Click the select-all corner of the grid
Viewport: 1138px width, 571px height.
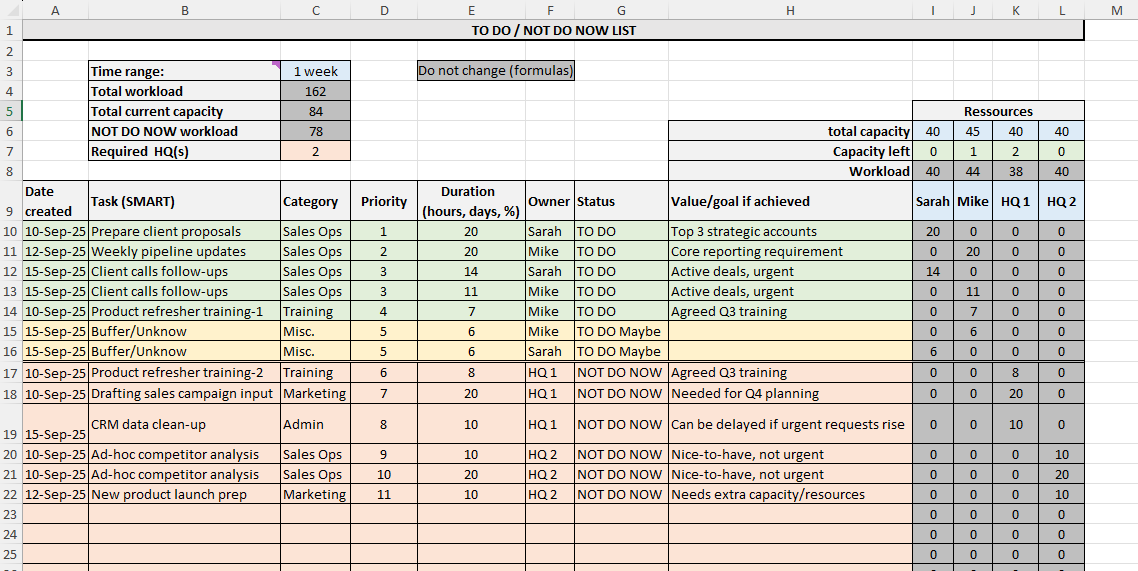[x=10, y=10]
